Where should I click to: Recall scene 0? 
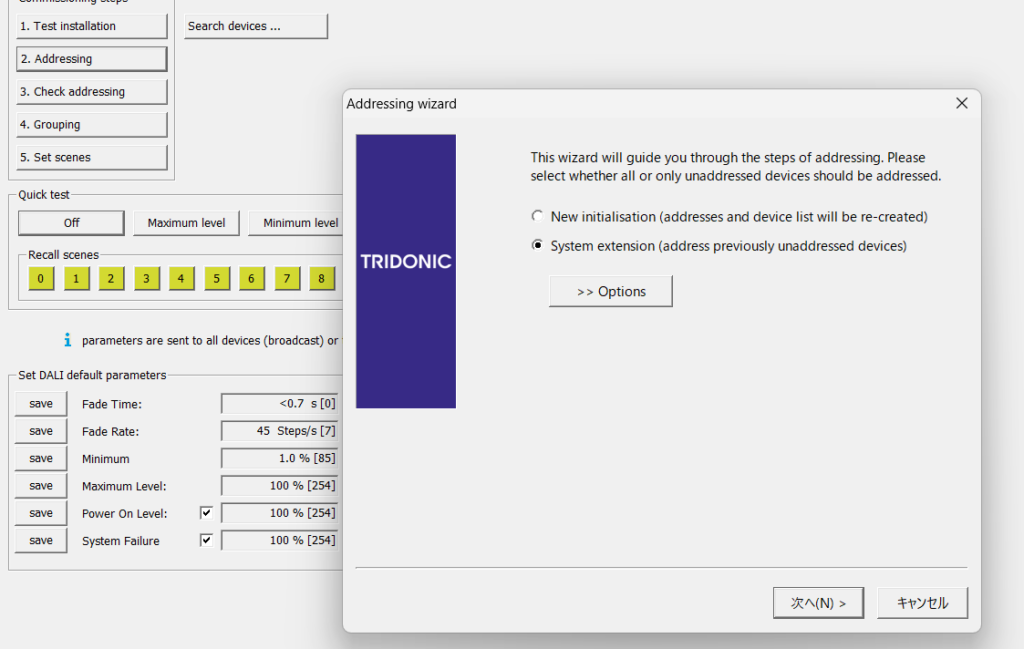tap(40, 279)
